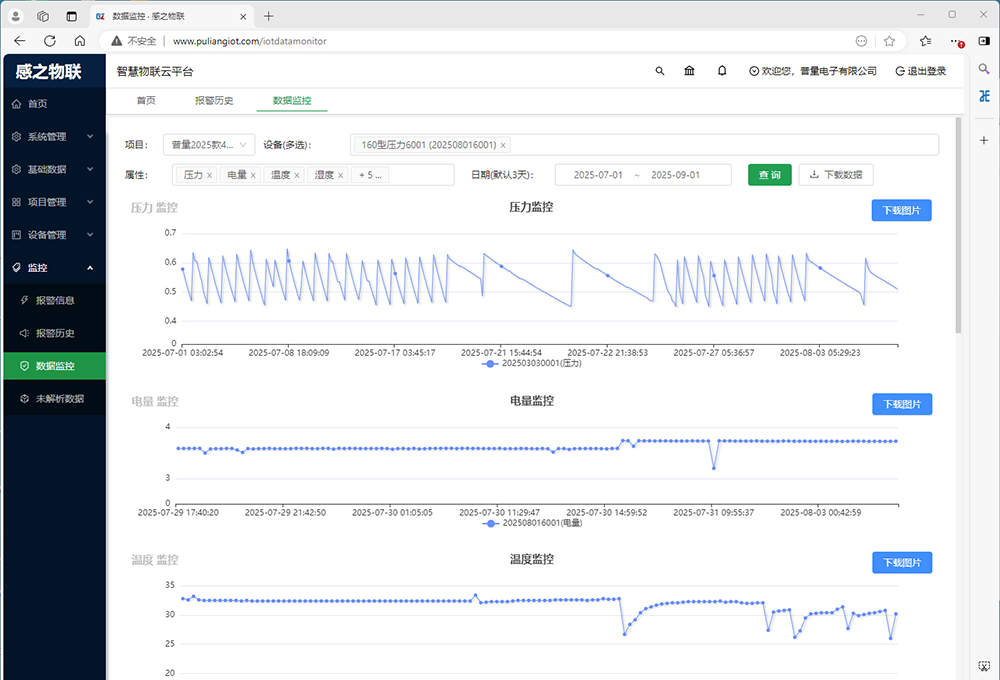Bookmark page with the star icon
The height and width of the screenshot is (680, 1000).
pos(889,41)
